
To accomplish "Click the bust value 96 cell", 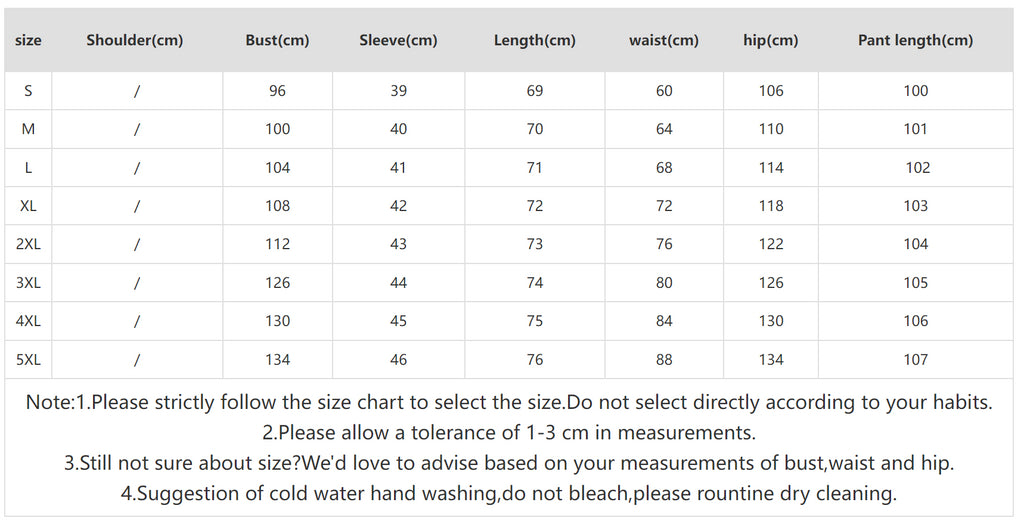I will click(277, 91).
